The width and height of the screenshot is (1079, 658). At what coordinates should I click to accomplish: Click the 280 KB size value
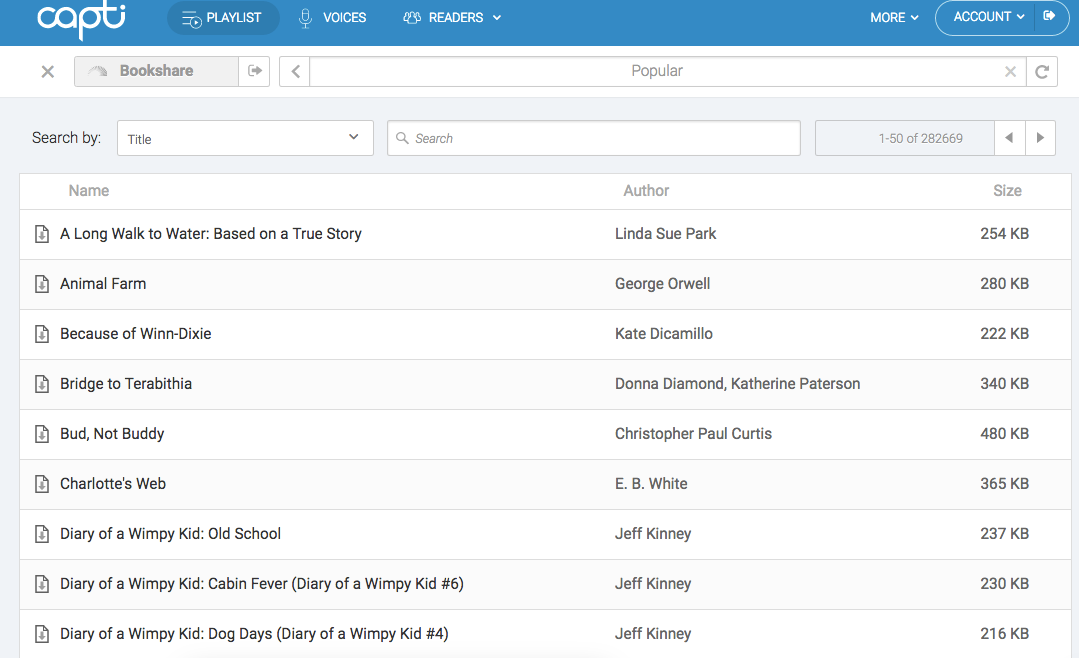(x=1005, y=284)
